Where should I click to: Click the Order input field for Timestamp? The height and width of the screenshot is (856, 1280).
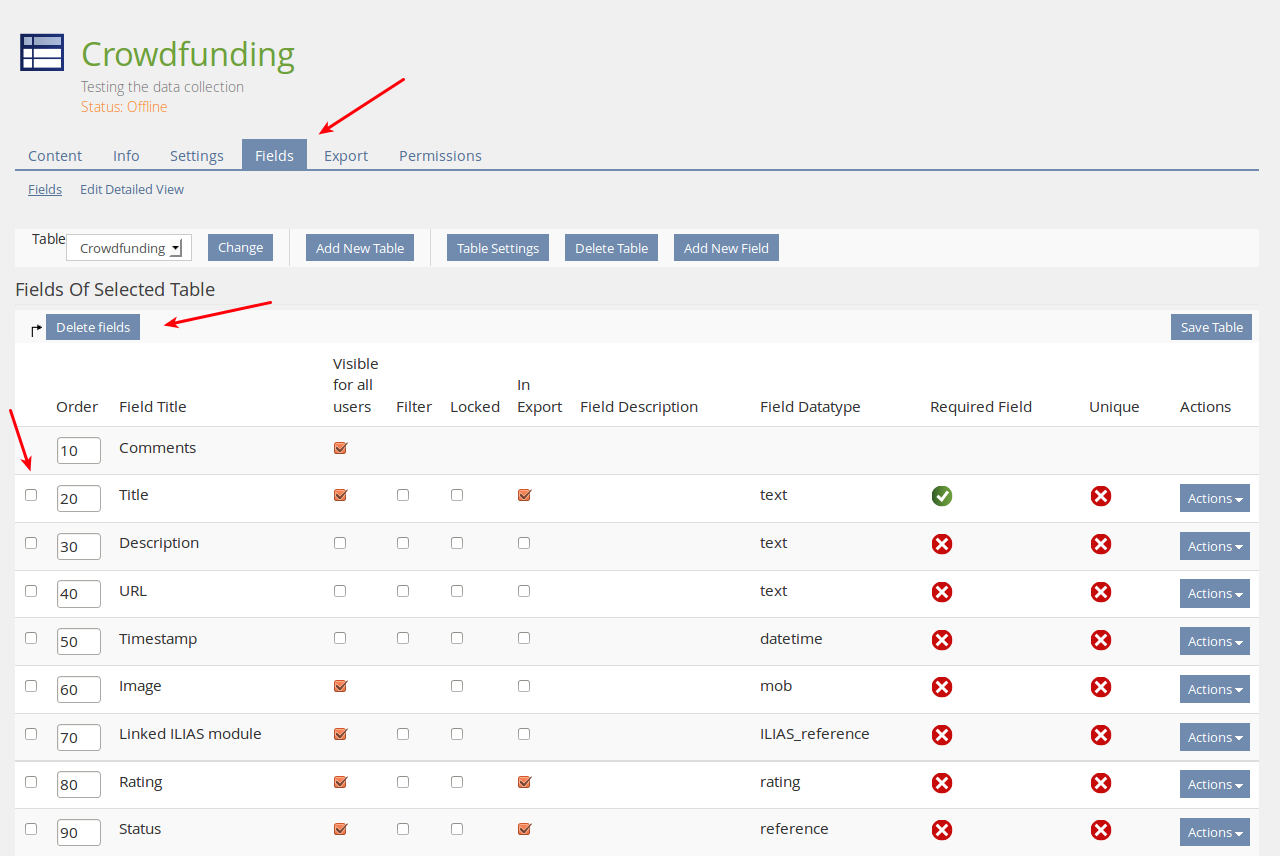click(x=78, y=642)
